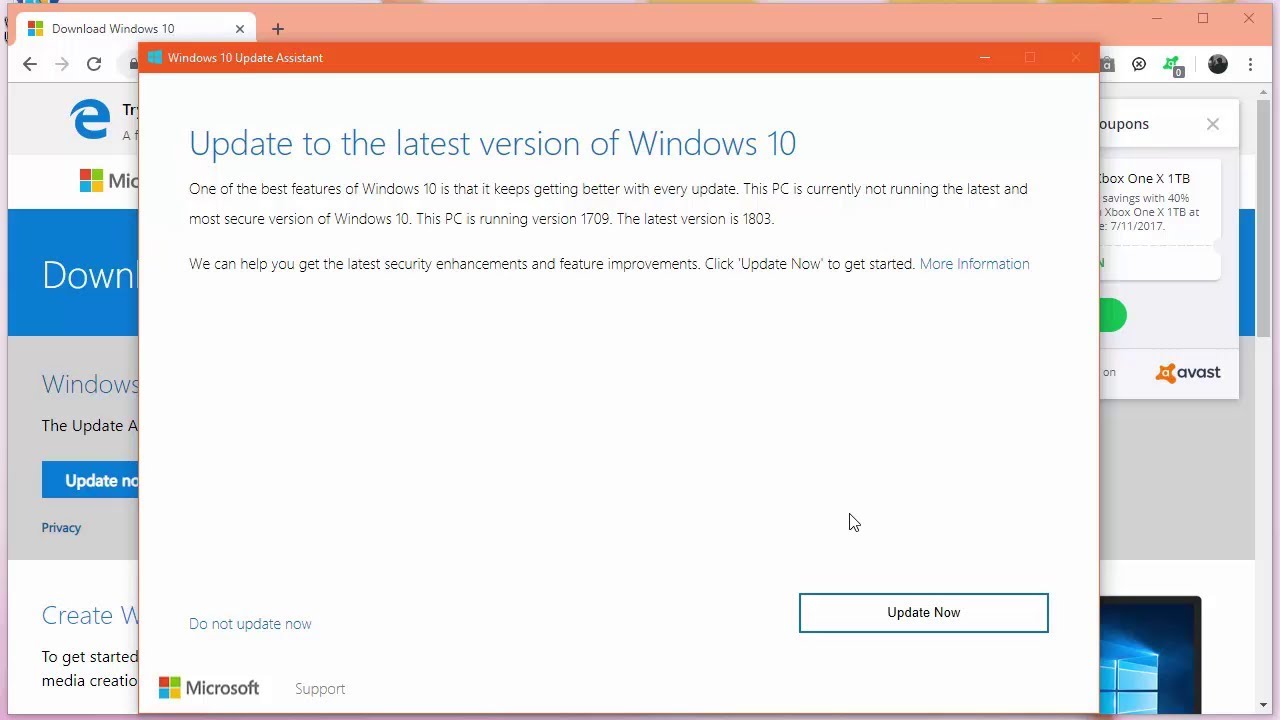
Task: Close the Chrome browser window
Action: coord(1249,18)
